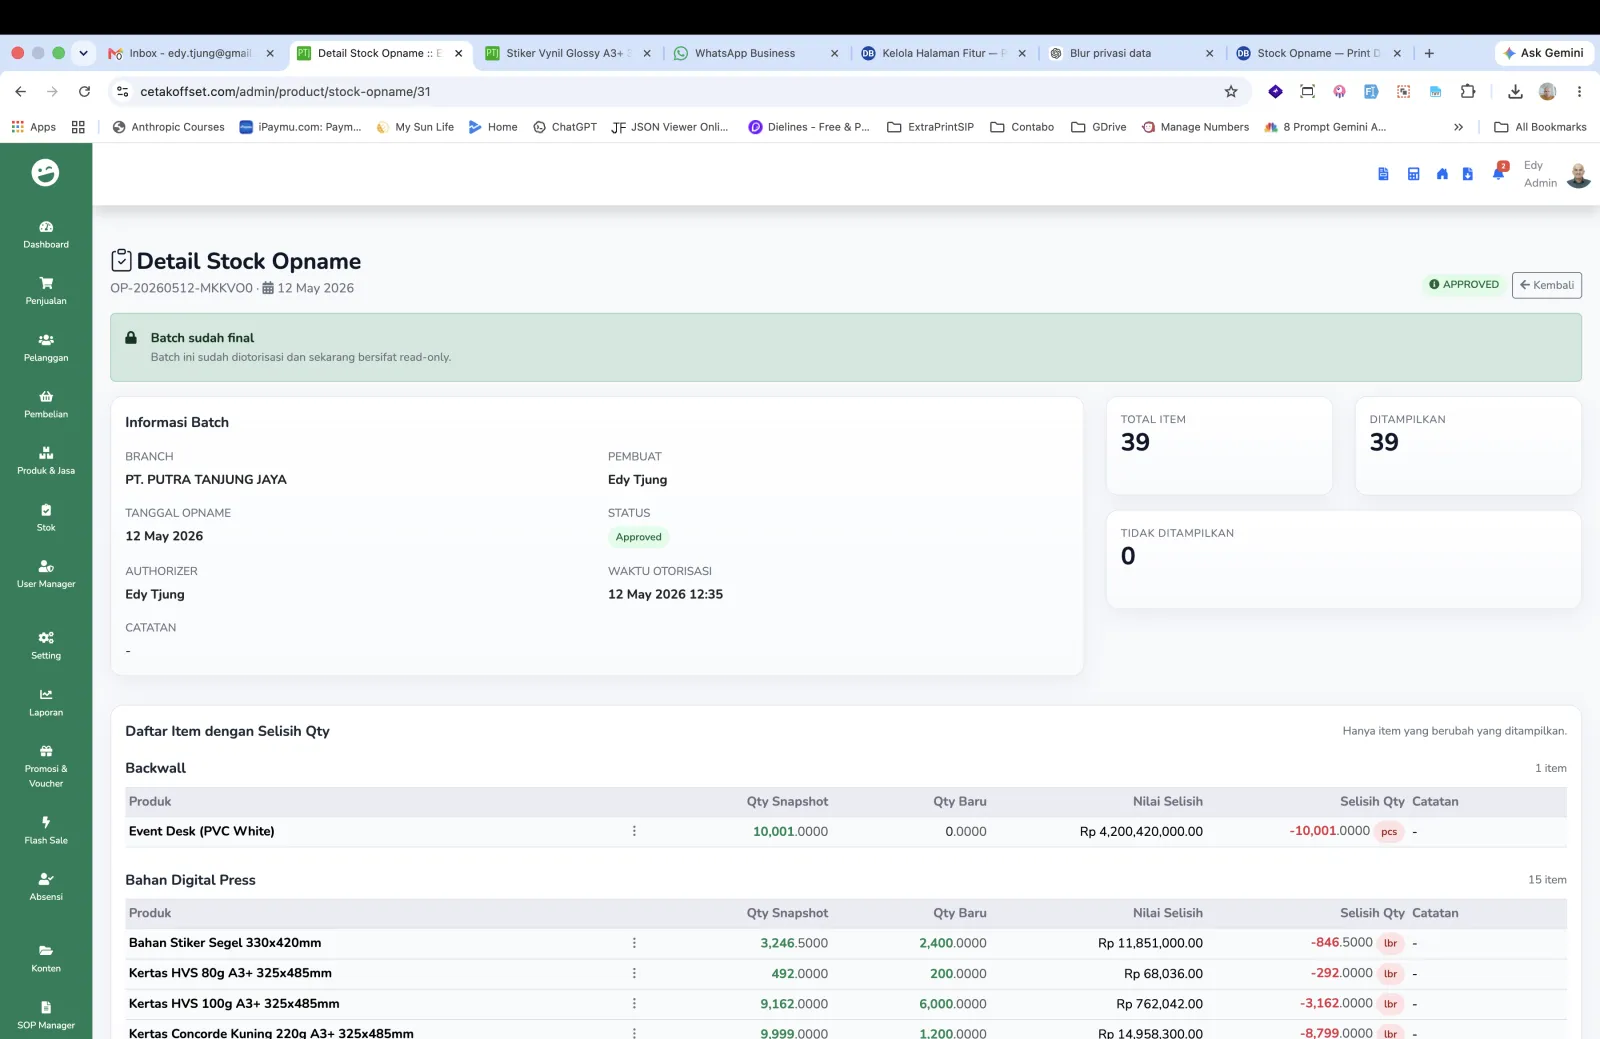This screenshot has height=1039, width=1600.
Task: Click the Ask Gemini button
Action: pyautogui.click(x=1543, y=53)
